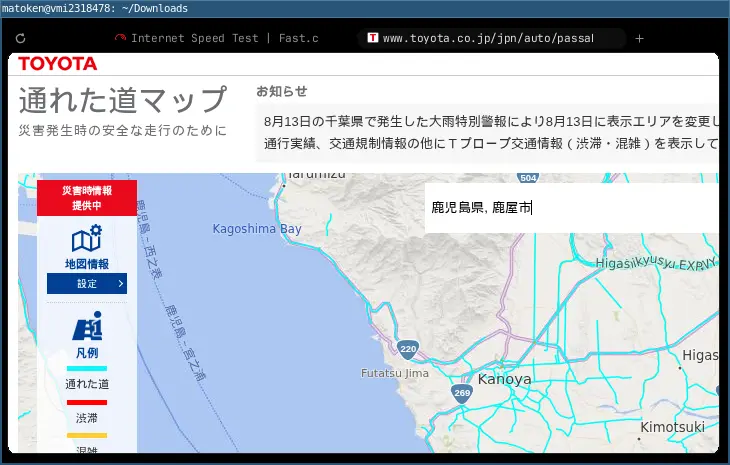The height and width of the screenshot is (465, 730).
Task: Click the red 渋滞 legend swatch
Action: [87, 402]
